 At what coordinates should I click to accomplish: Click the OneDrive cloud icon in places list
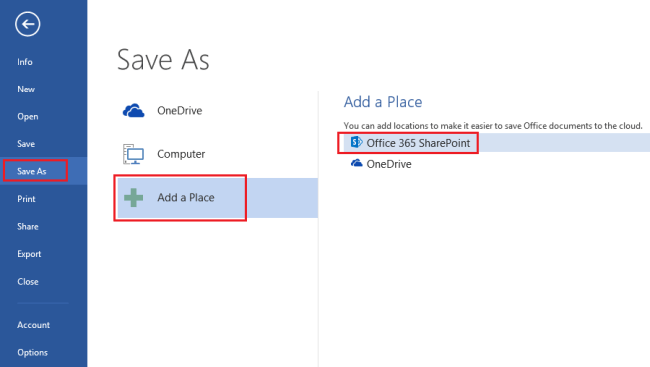[133, 111]
